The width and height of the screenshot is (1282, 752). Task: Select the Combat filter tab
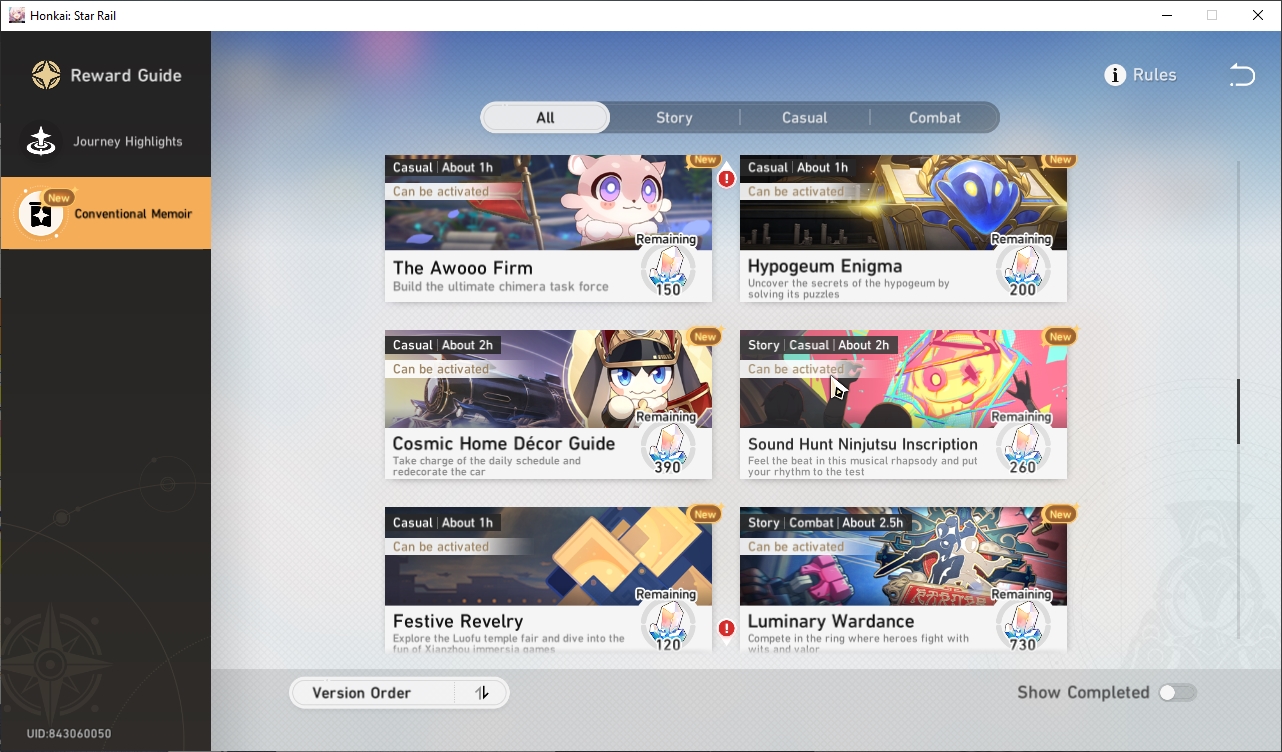[x=935, y=118]
